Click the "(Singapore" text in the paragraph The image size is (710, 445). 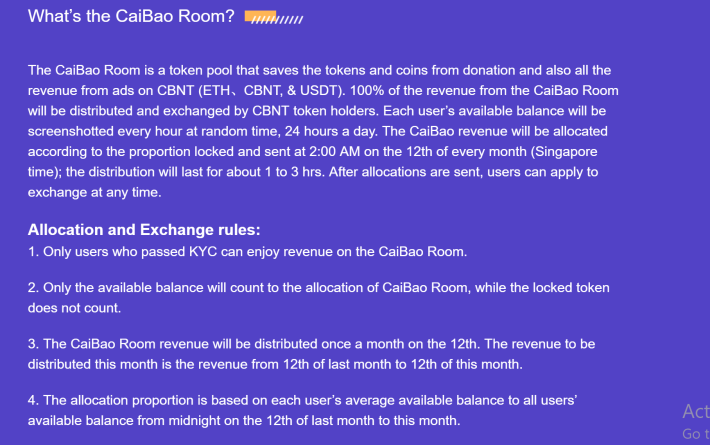point(564,152)
